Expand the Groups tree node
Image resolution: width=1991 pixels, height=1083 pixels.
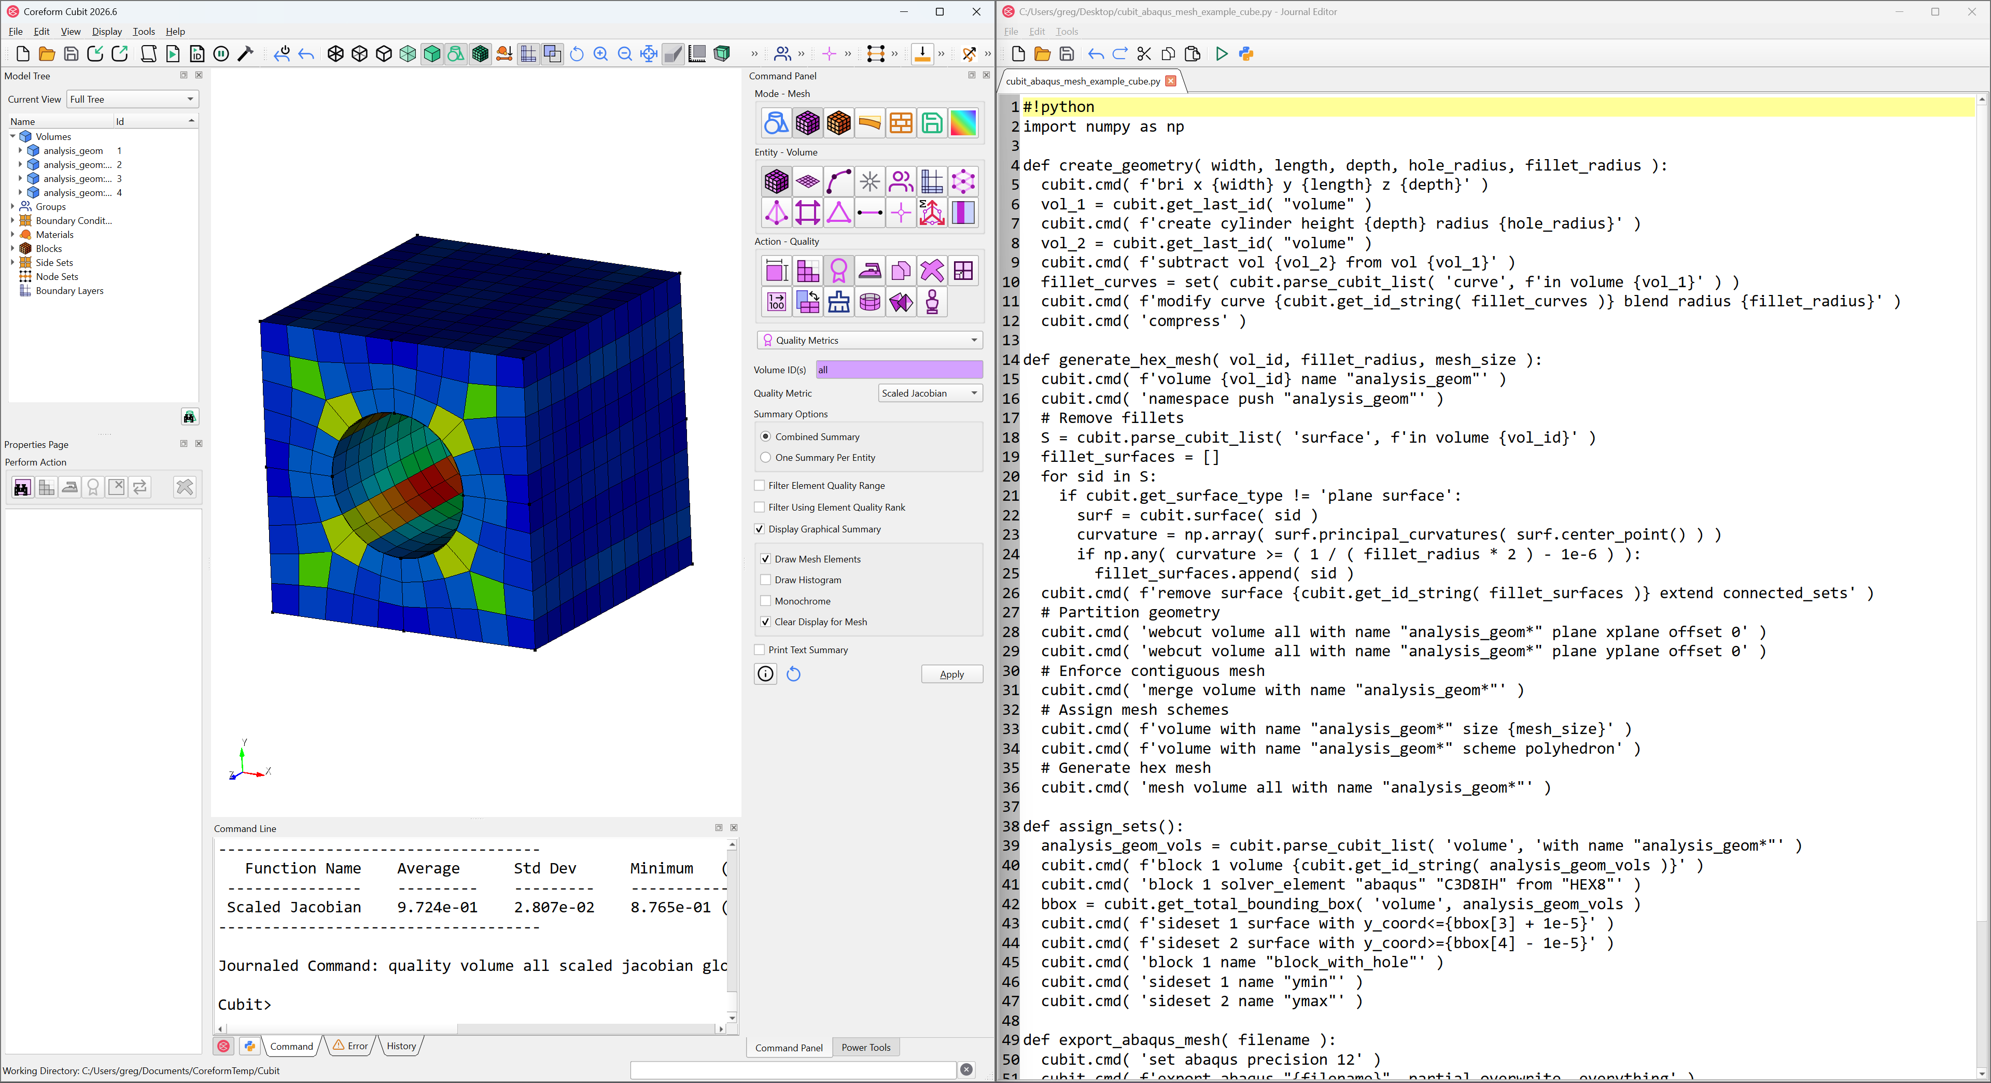click(13, 207)
